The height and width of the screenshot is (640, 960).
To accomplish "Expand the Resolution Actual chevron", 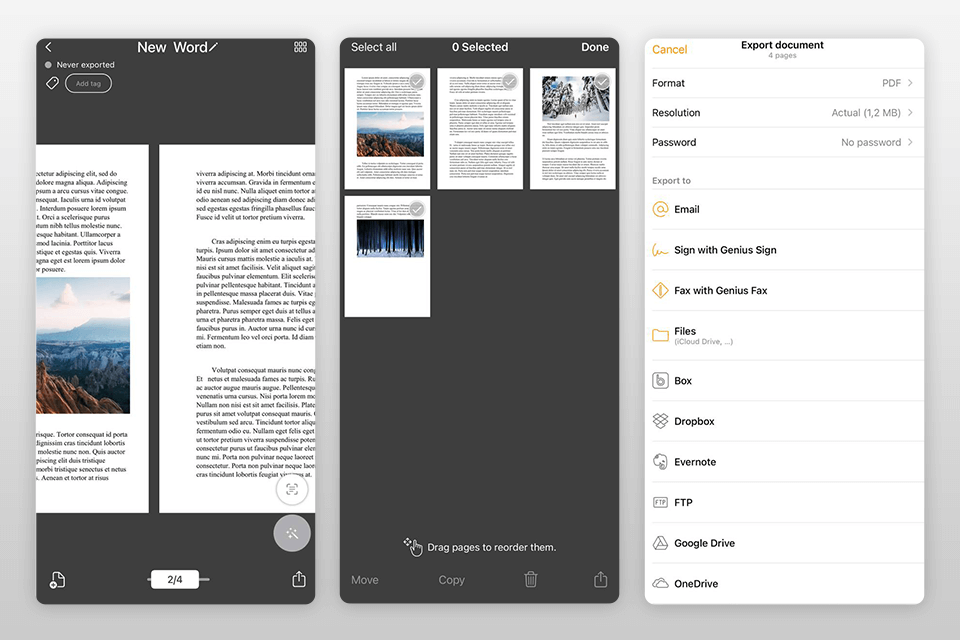I will tap(910, 113).
